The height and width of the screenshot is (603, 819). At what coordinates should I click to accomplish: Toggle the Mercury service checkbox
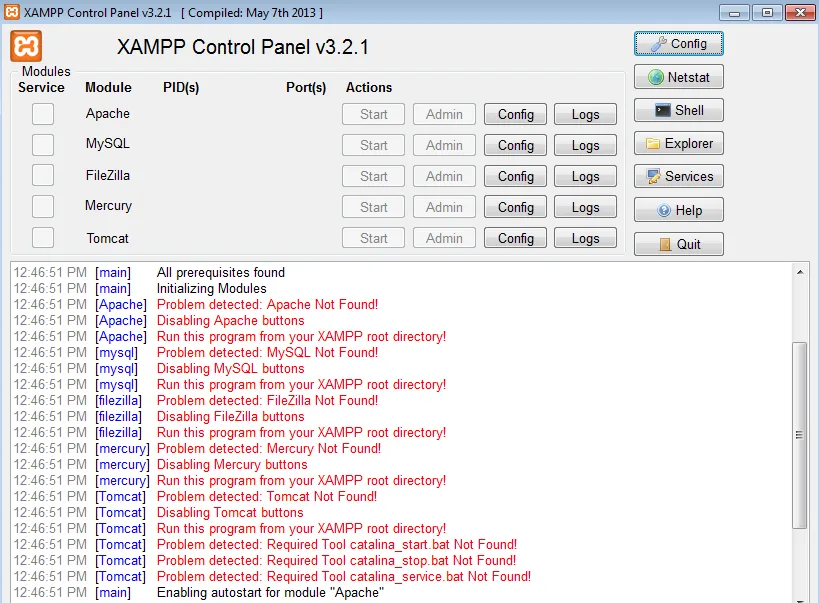click(43, 206)
